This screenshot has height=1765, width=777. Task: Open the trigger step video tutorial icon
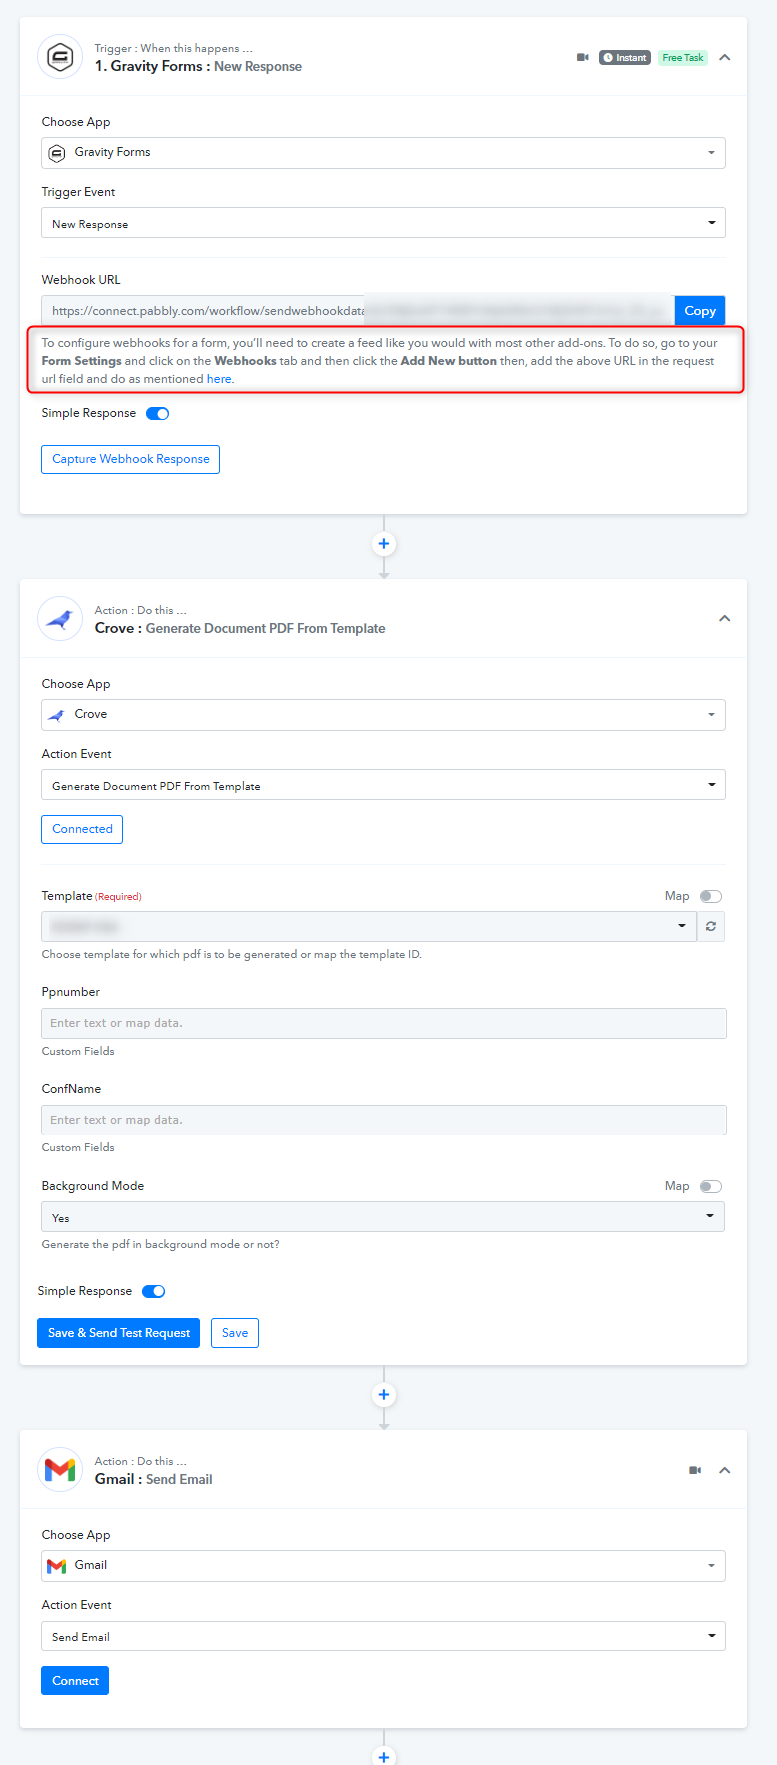[x=583, y=57]
